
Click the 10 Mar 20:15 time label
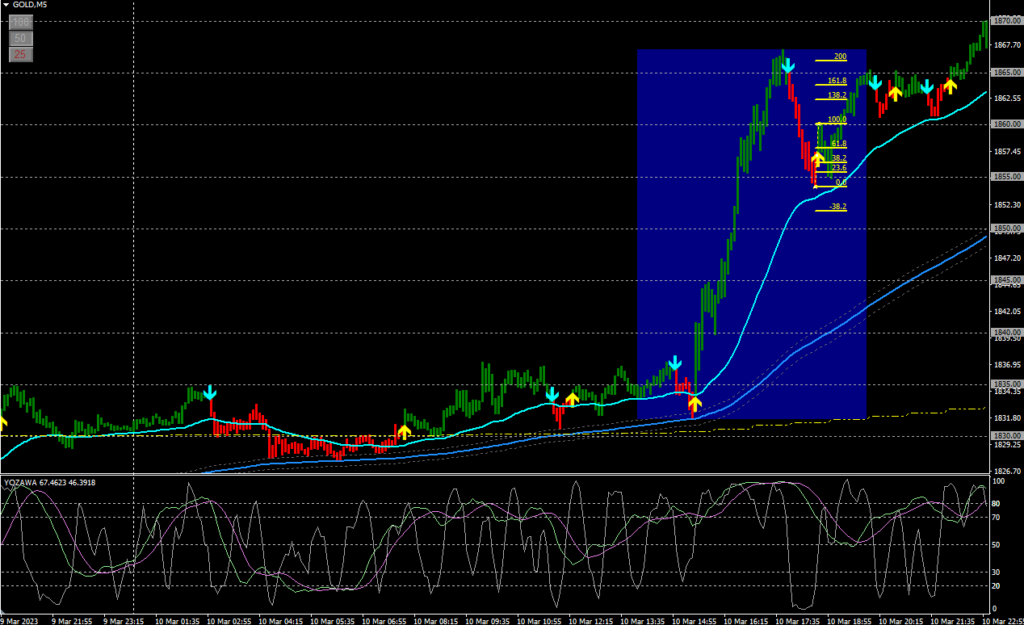click(x=901, y=620)
